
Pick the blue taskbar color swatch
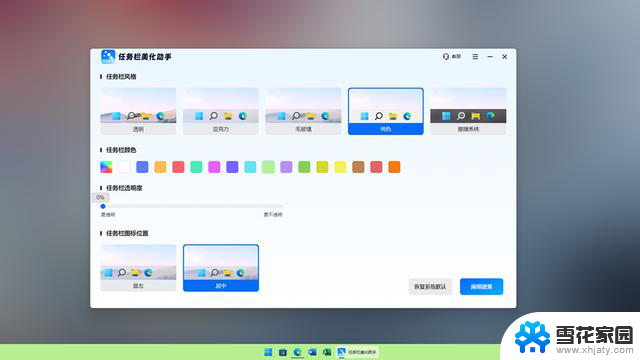(142, 167)
